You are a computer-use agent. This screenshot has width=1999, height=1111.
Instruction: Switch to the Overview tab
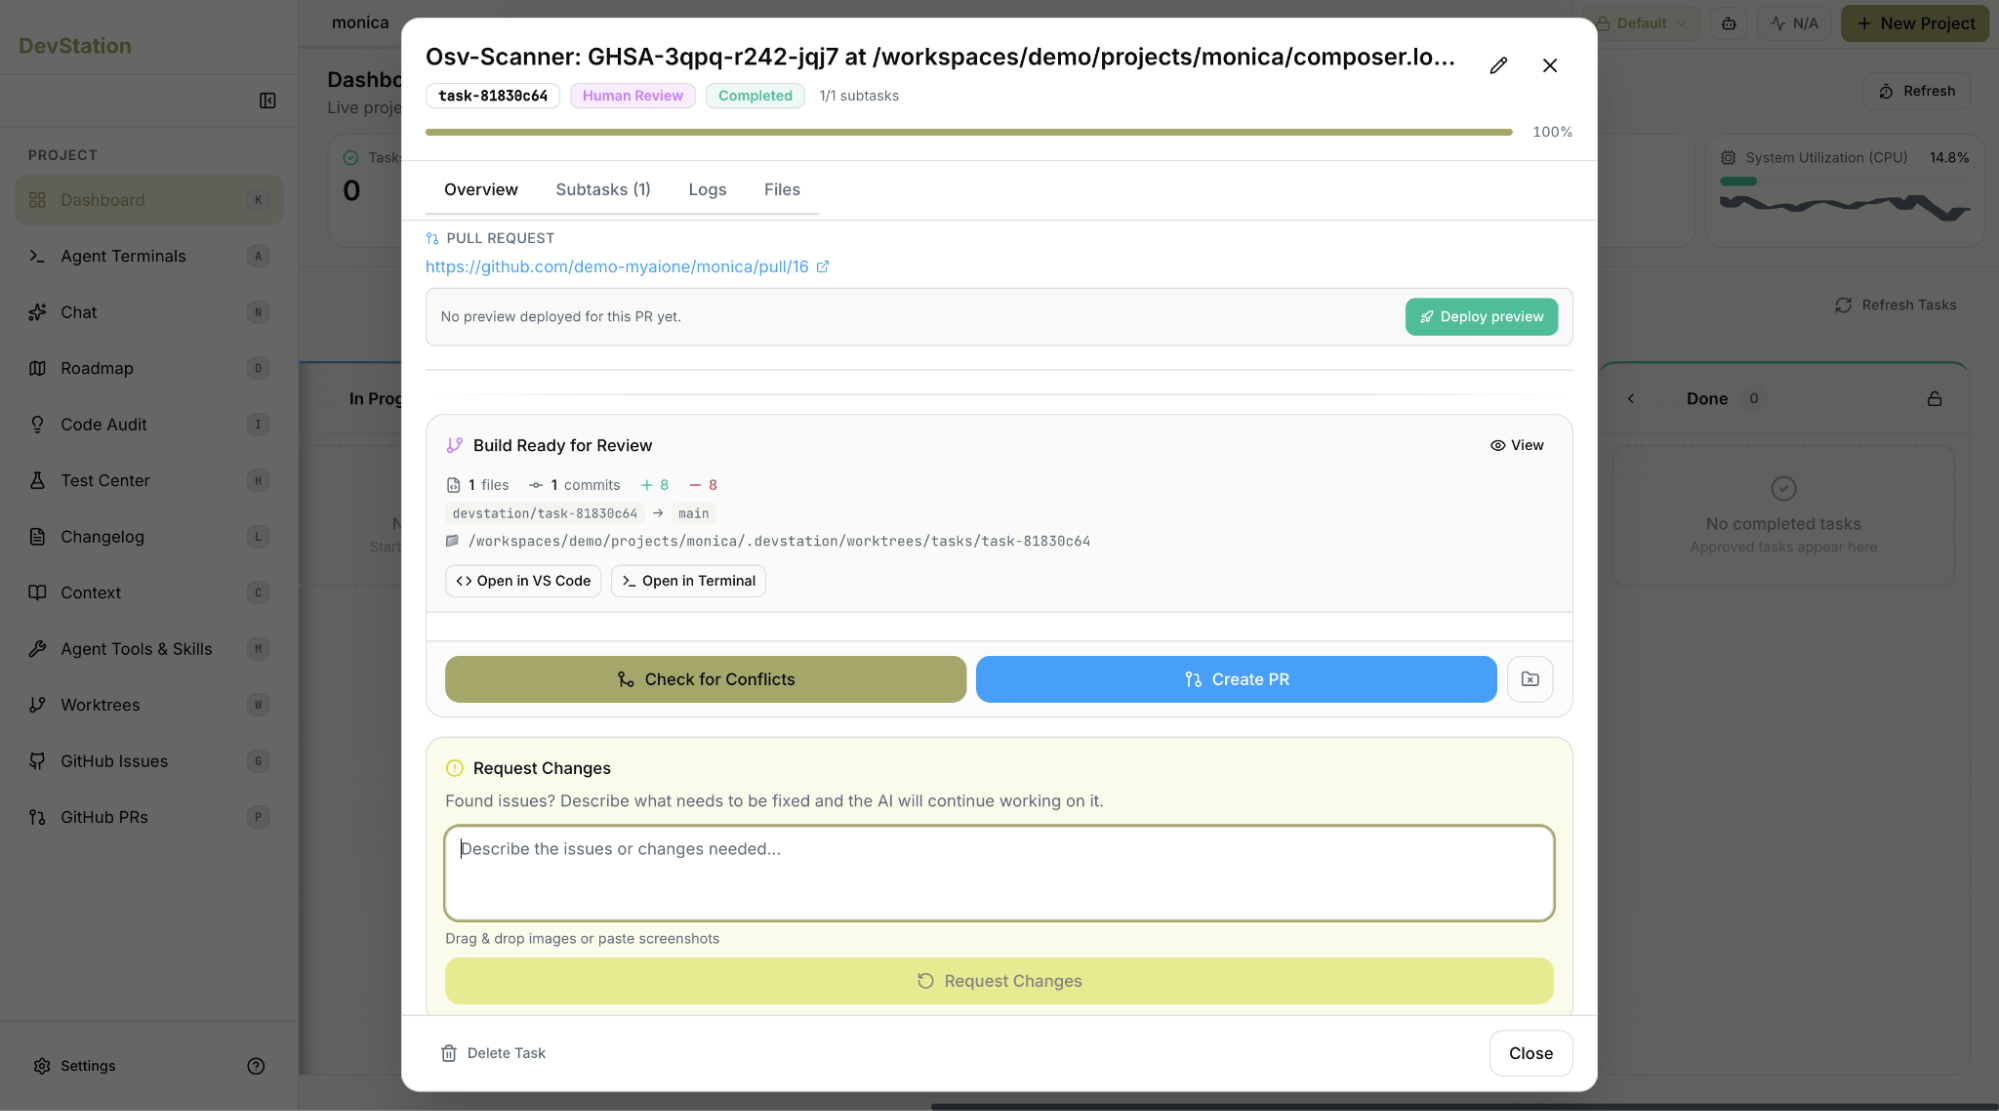point(481,190)
